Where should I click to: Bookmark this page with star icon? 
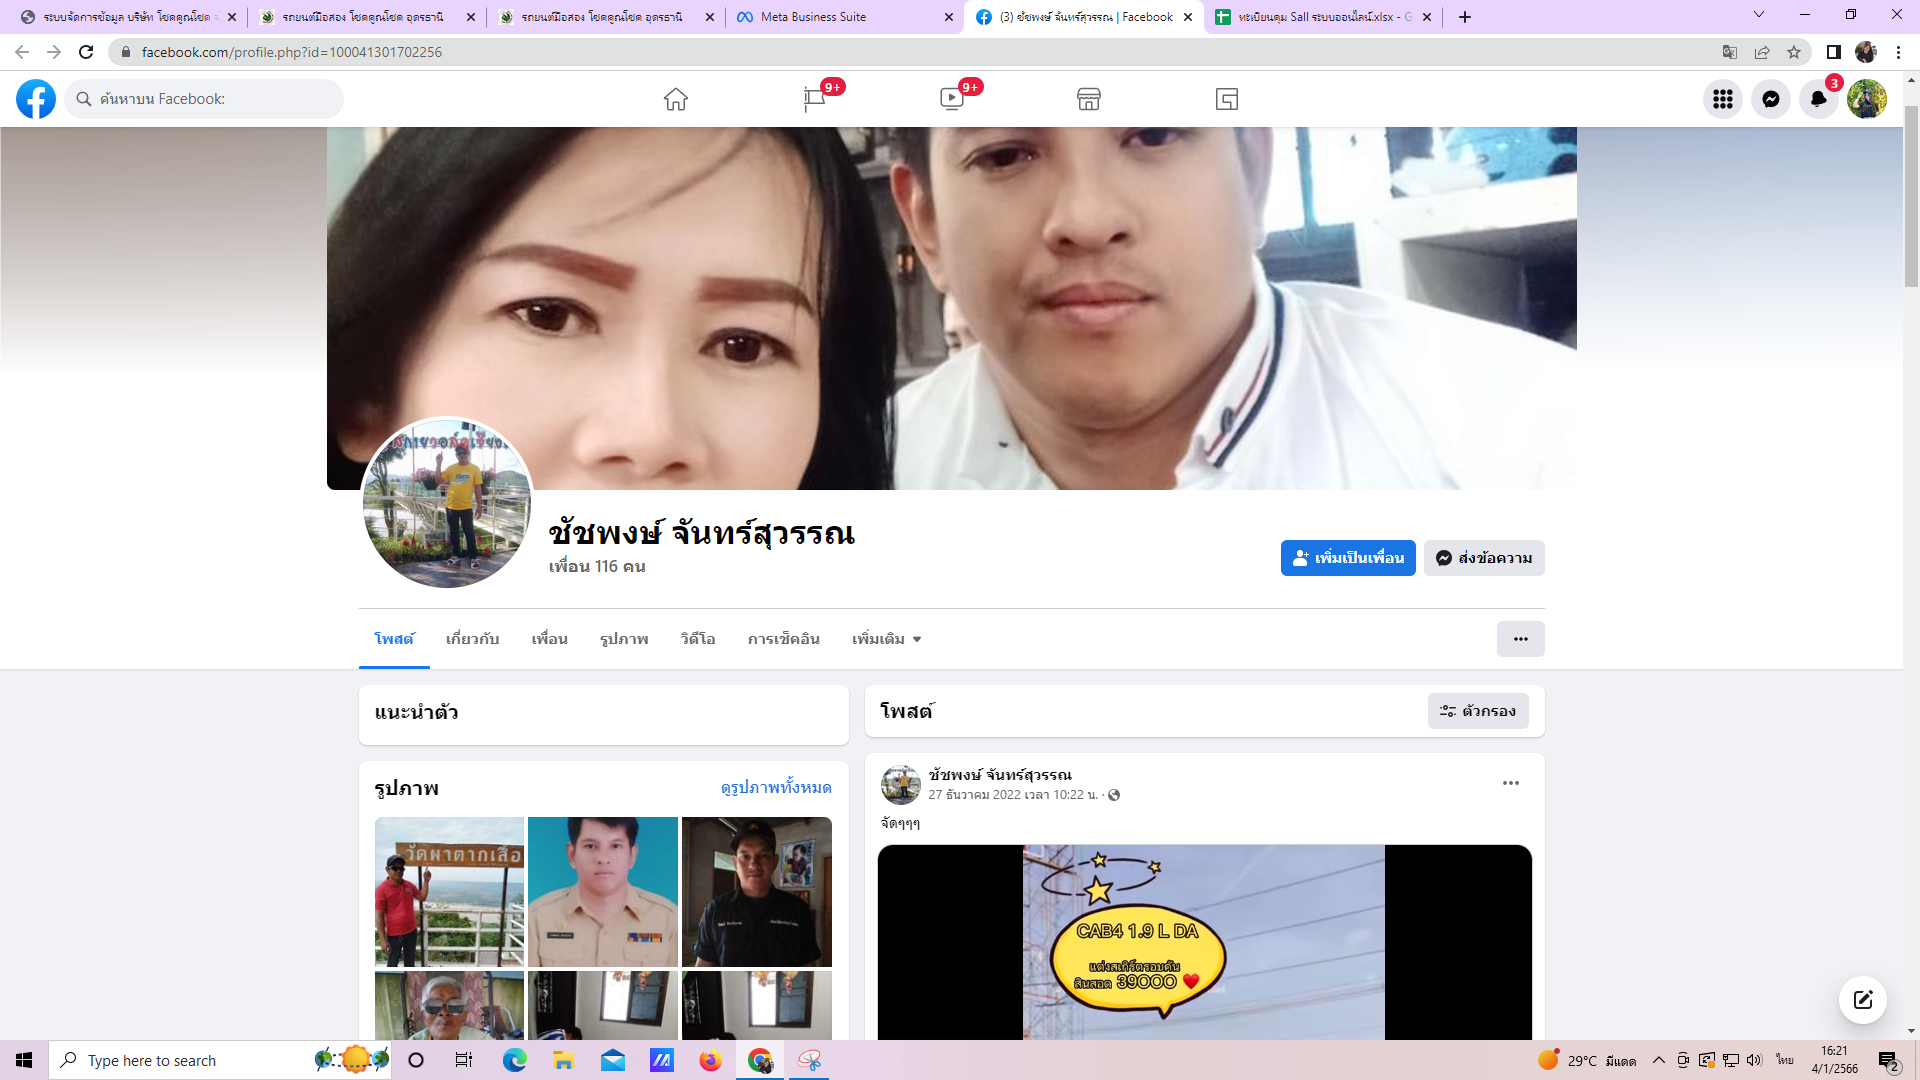(x=1794, y=52)
